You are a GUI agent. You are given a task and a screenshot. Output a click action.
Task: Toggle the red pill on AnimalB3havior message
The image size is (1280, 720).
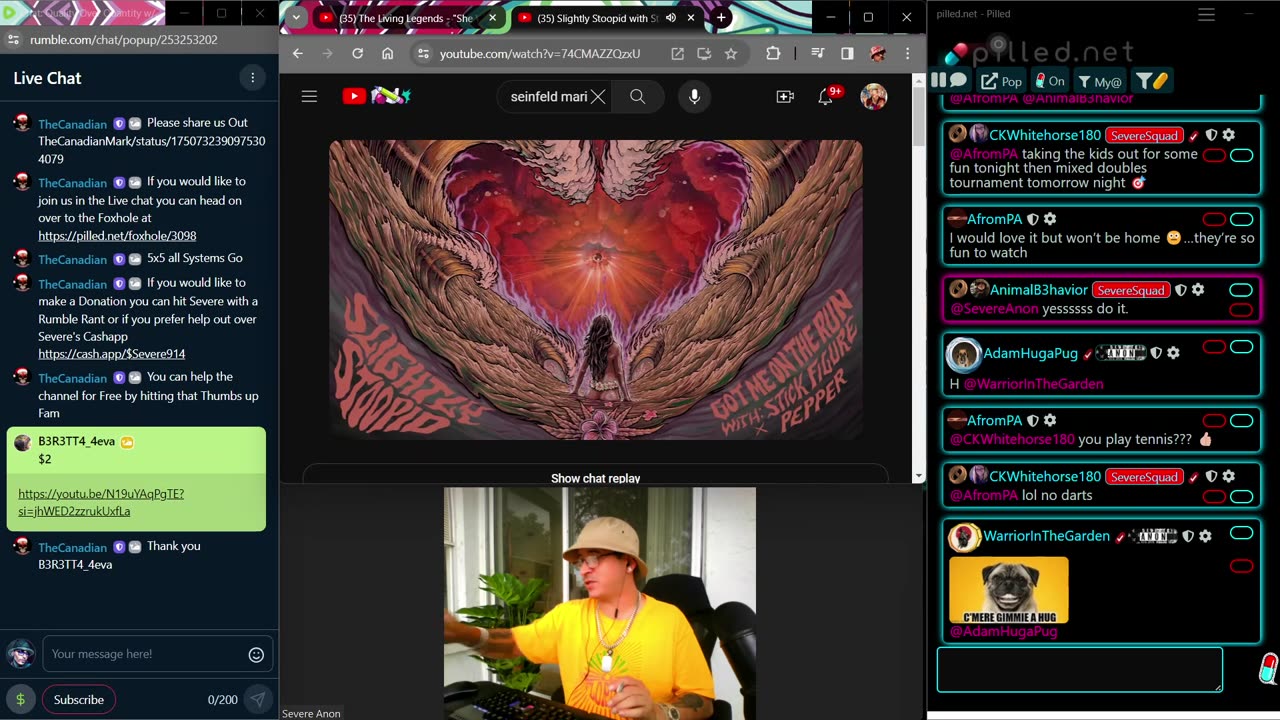tap(1241, 310)
